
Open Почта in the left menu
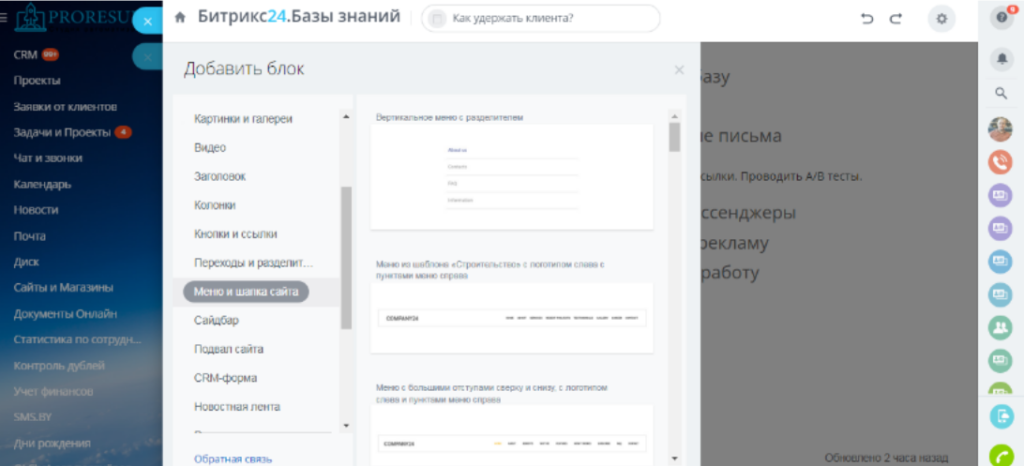[x=29, y=236]
